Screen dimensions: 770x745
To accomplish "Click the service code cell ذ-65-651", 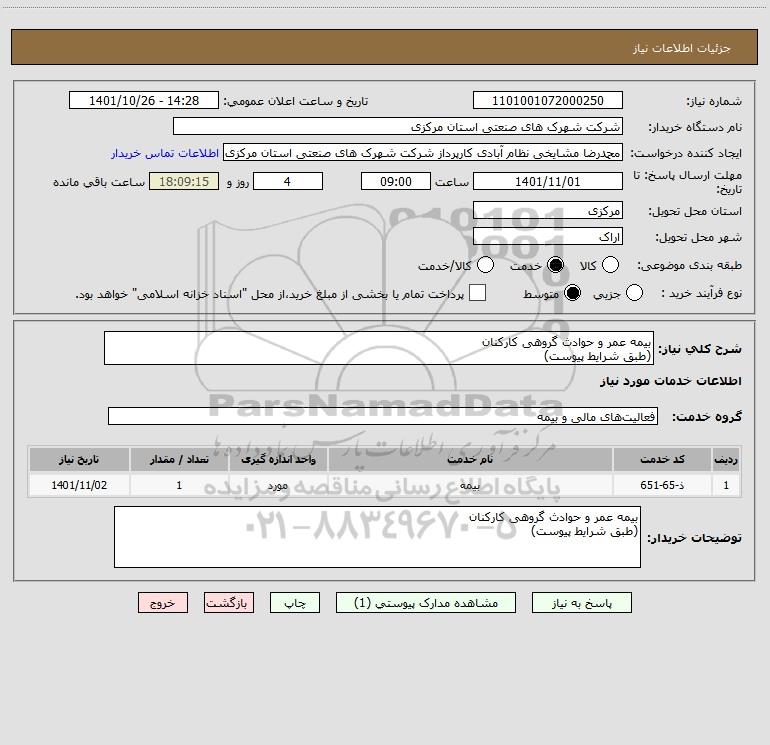I will pyautogui.click(x=661, y=485).
